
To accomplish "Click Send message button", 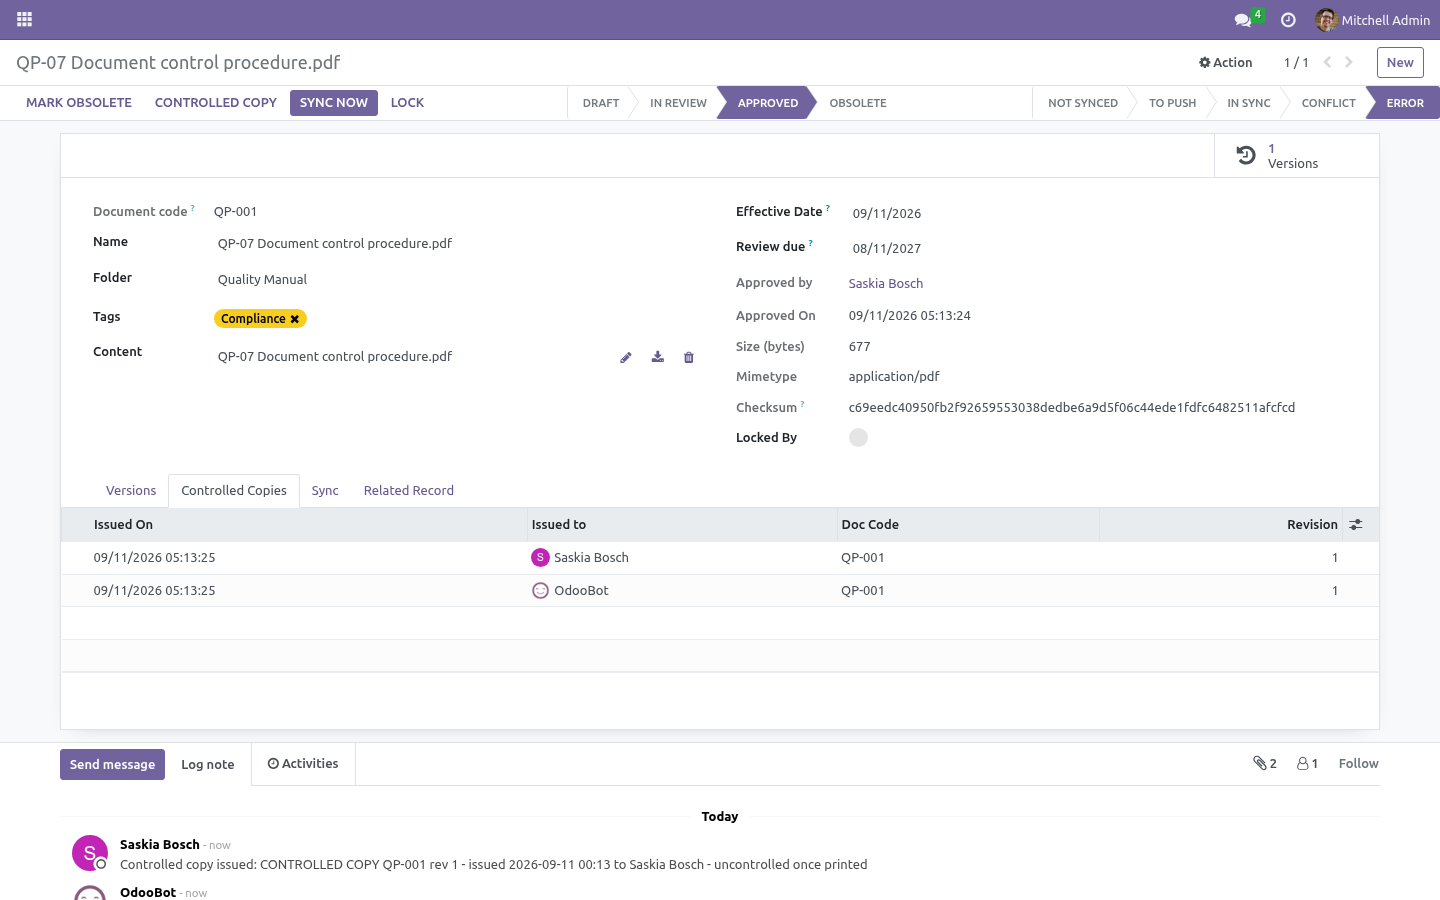I will pos(112,764).
